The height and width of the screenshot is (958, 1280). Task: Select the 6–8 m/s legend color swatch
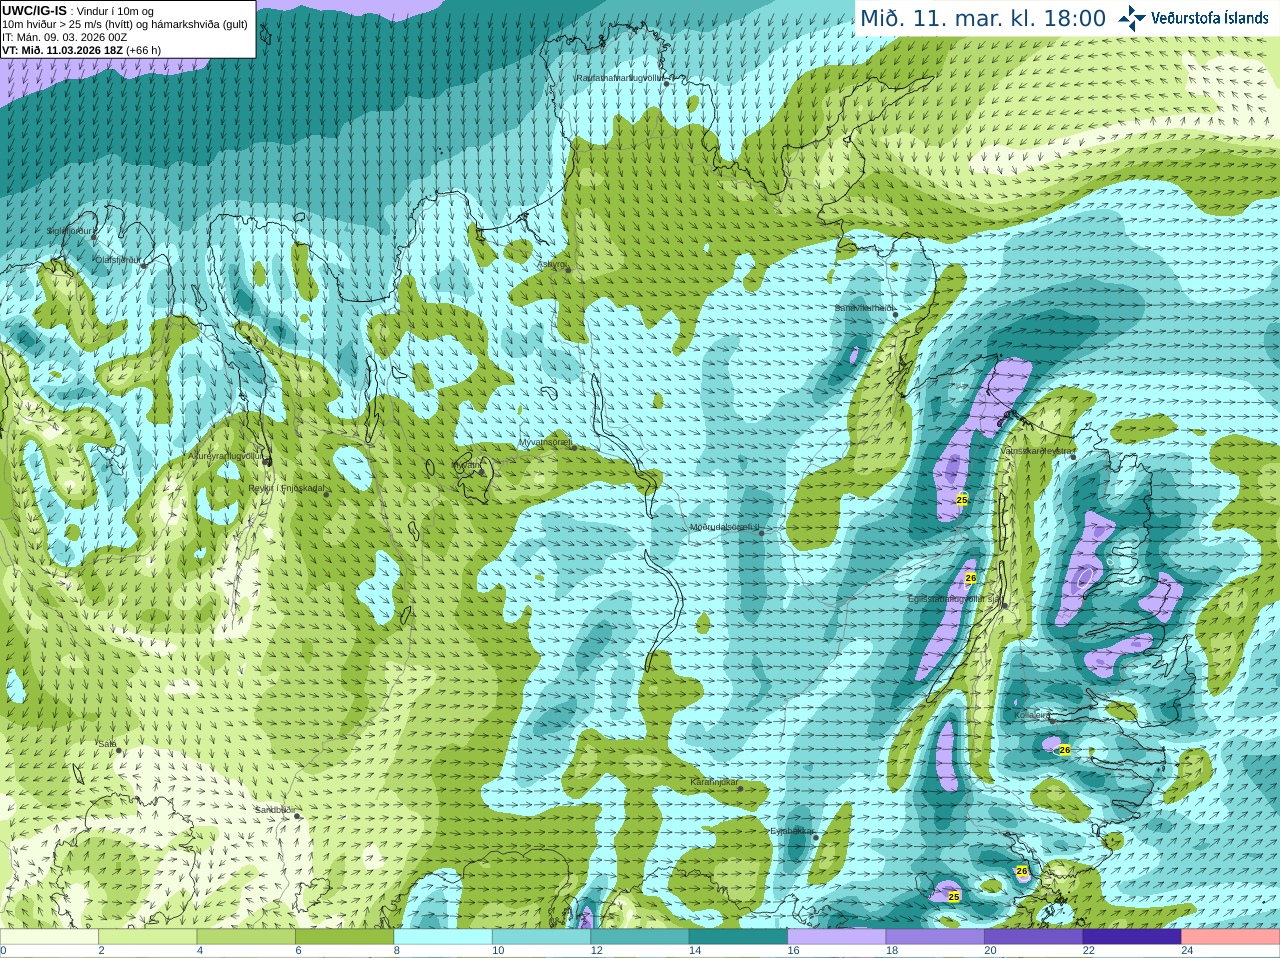344,937
